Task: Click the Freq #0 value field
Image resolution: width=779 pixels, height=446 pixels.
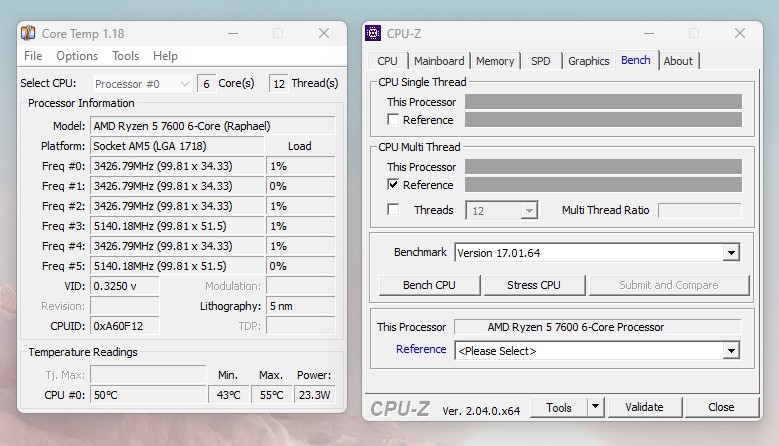Action: tap(177, 166)
